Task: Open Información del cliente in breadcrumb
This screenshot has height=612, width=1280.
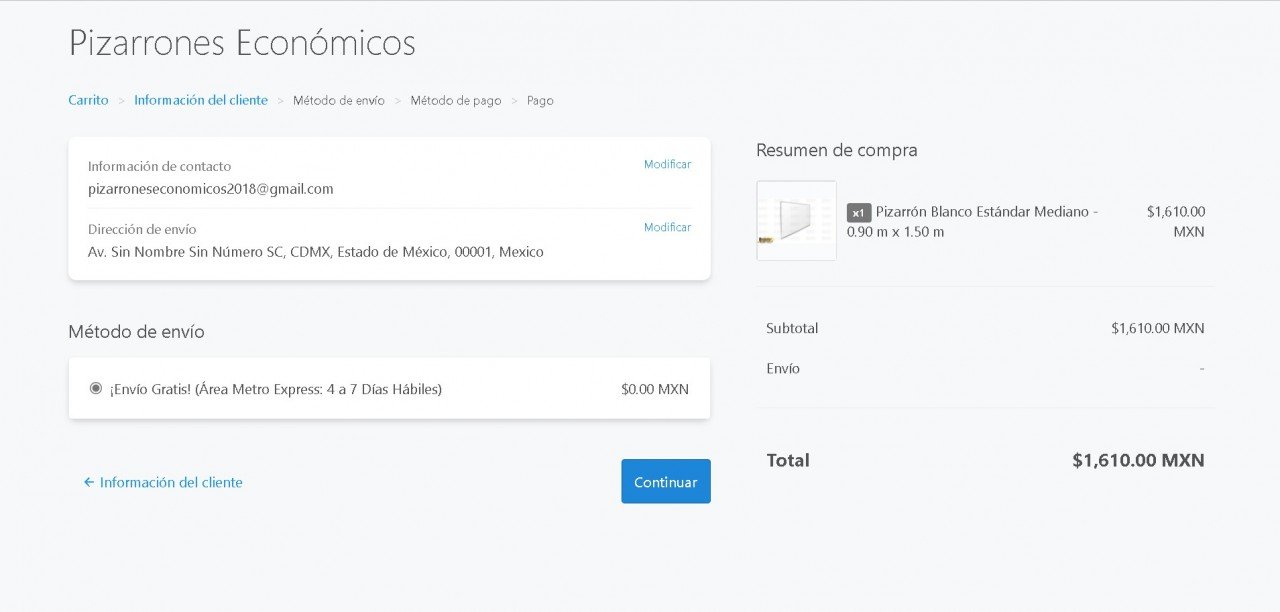Action: [x=201, y=100]
